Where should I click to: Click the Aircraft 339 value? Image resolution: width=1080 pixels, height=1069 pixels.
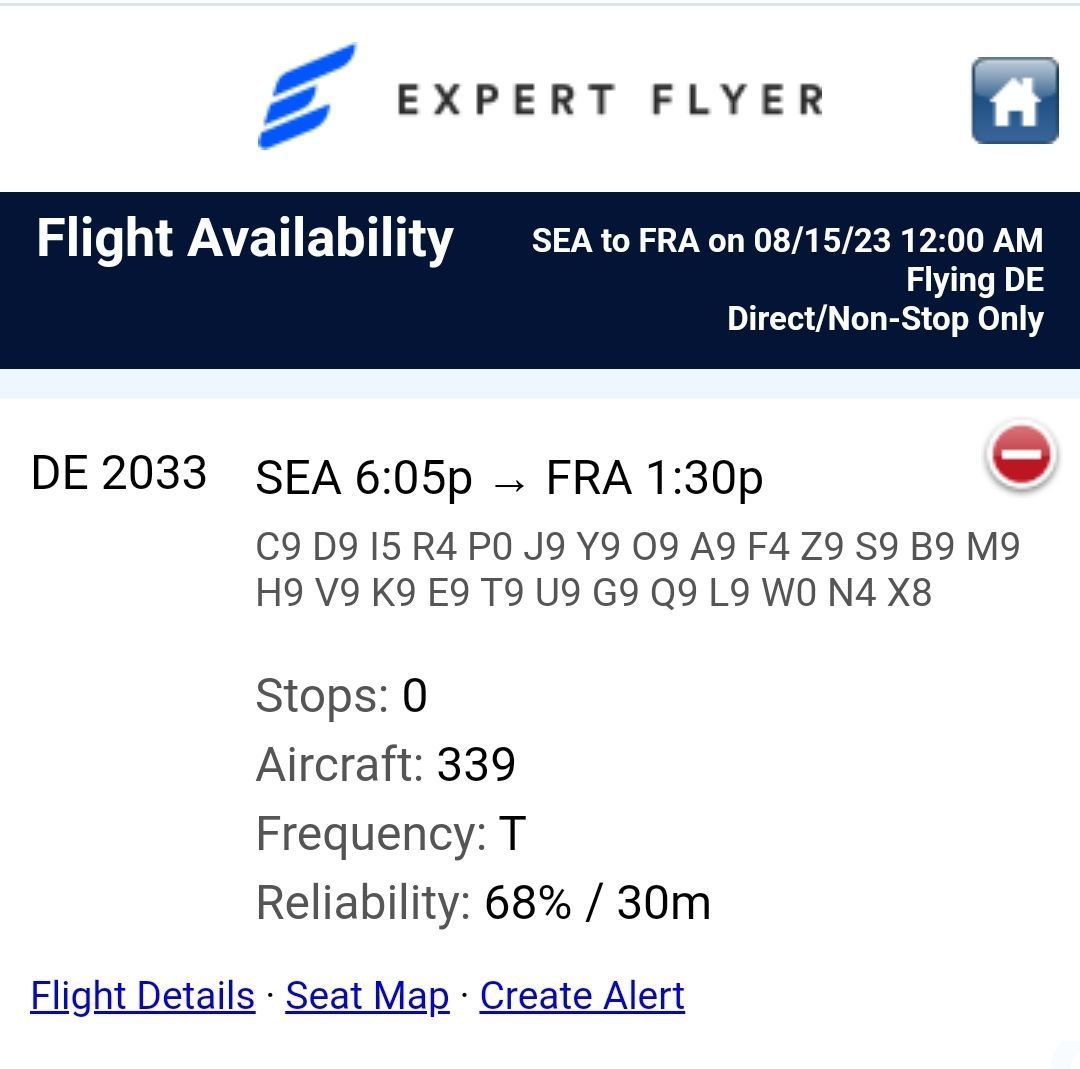click(x=476, y=764)
